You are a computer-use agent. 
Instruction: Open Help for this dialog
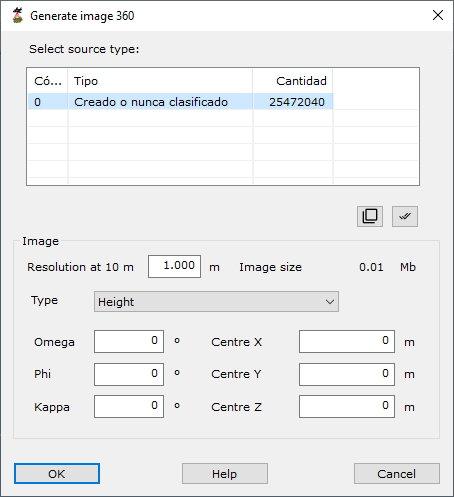pos(225,473)
